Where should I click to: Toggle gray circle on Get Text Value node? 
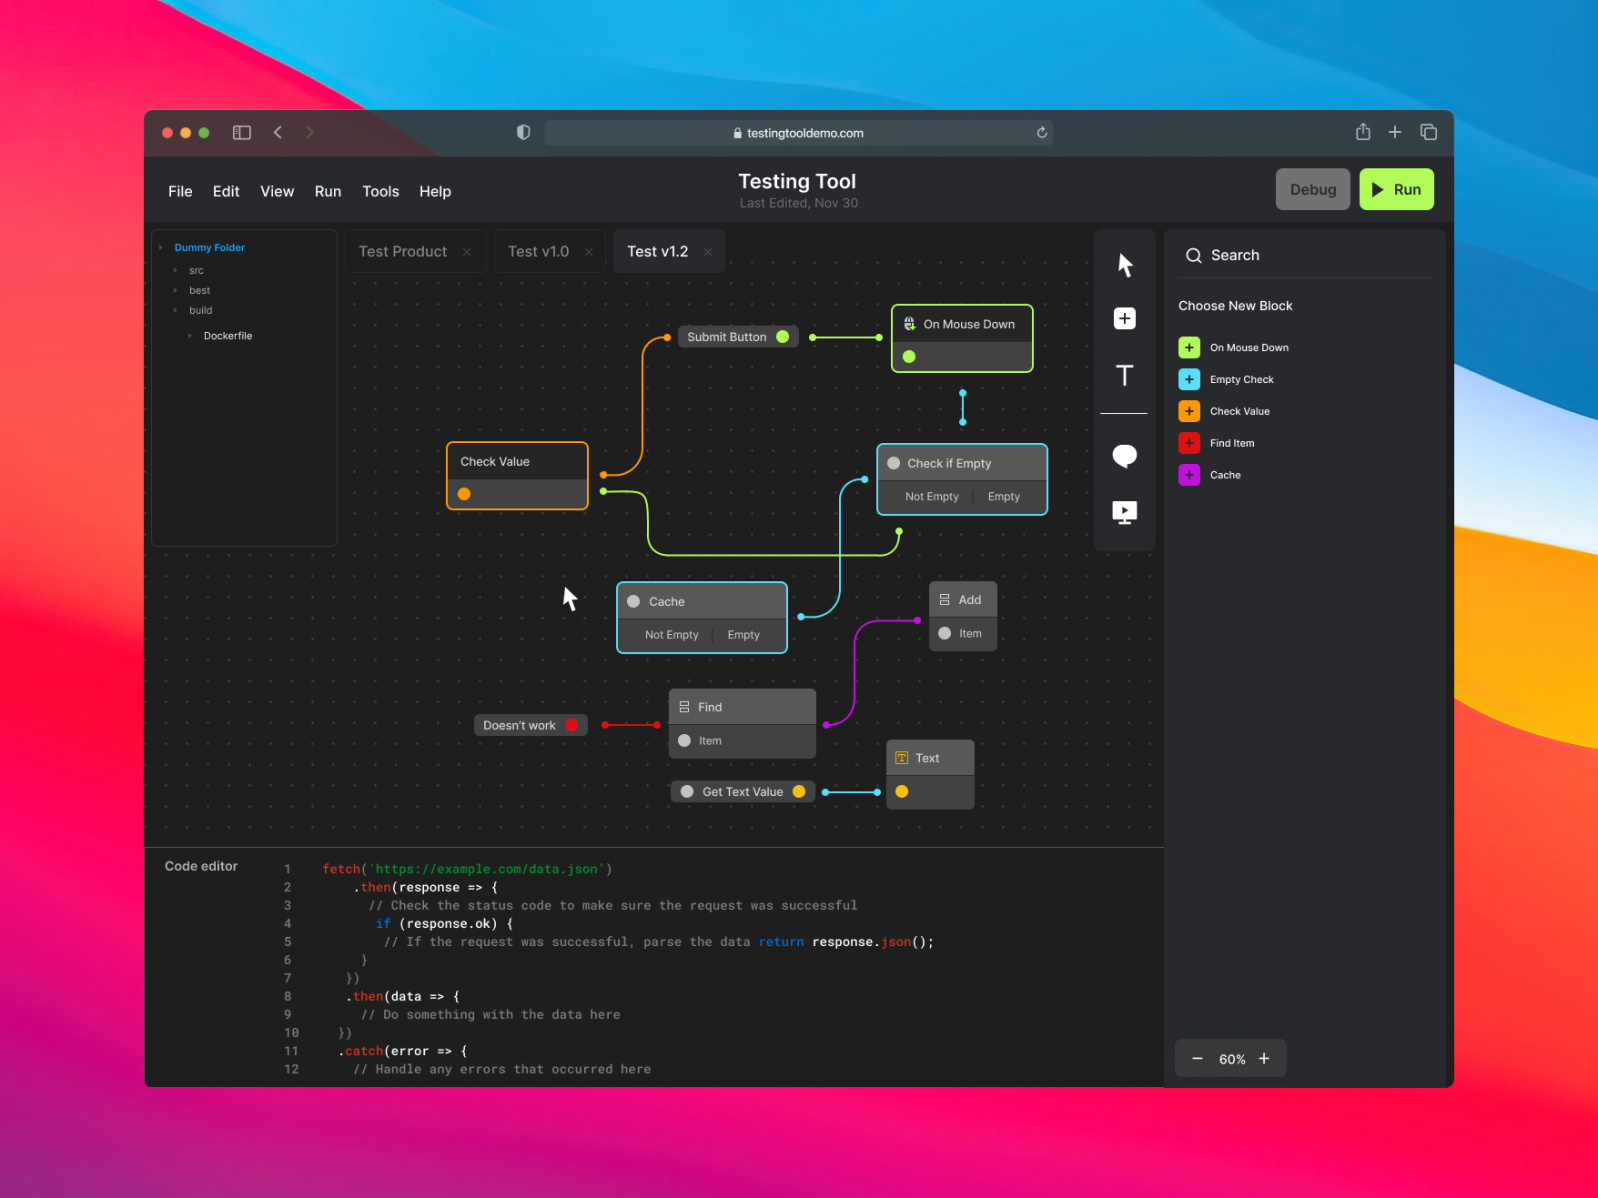[x=687, y=792]
